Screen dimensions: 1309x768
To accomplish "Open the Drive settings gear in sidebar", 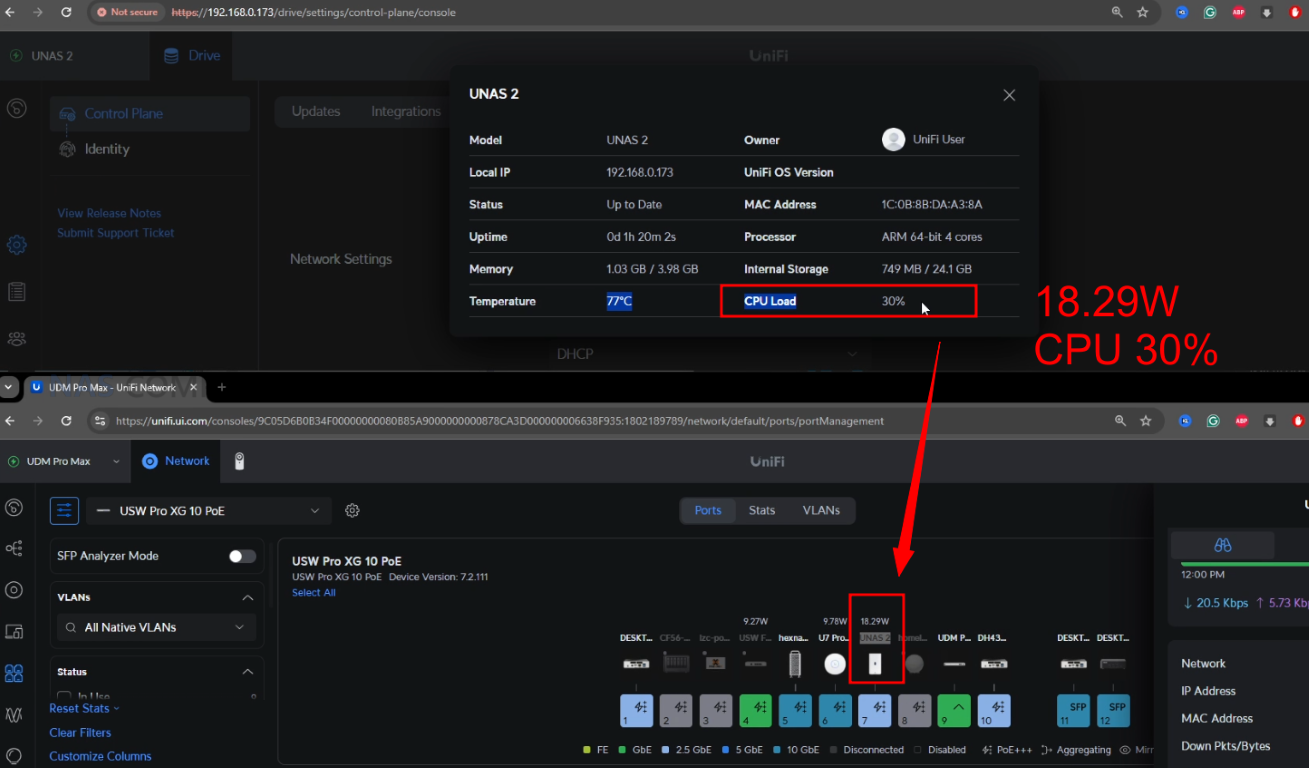I will coord(16,244).
